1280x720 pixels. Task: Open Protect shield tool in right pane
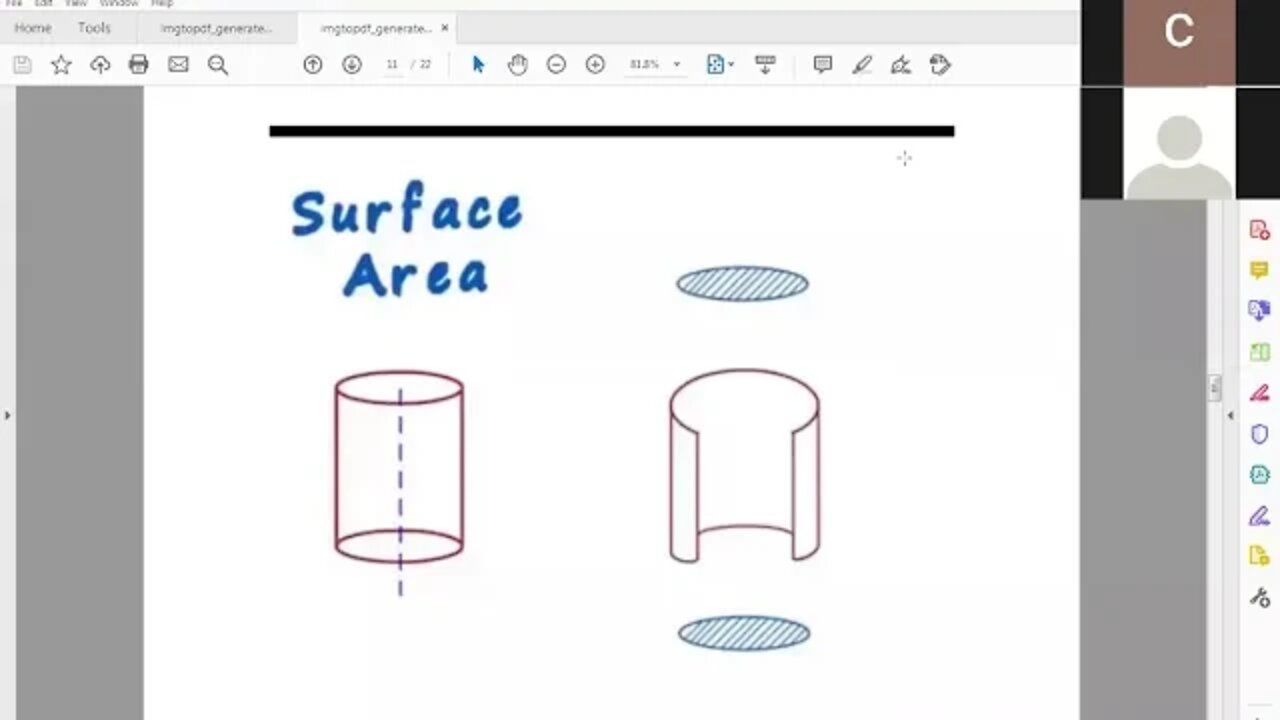pyautogui.click(x=1259, y=434)
